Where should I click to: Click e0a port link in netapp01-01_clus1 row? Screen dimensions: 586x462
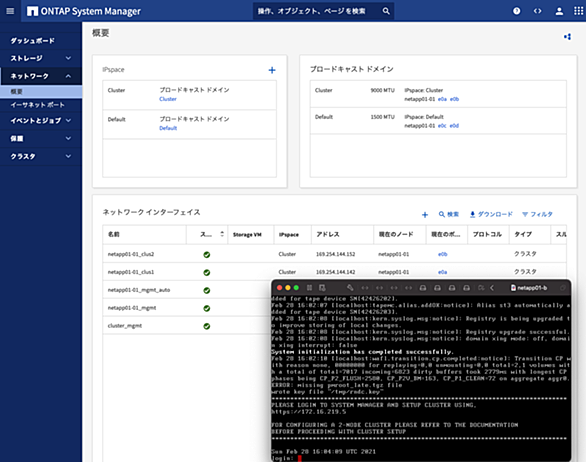point(442,272)
